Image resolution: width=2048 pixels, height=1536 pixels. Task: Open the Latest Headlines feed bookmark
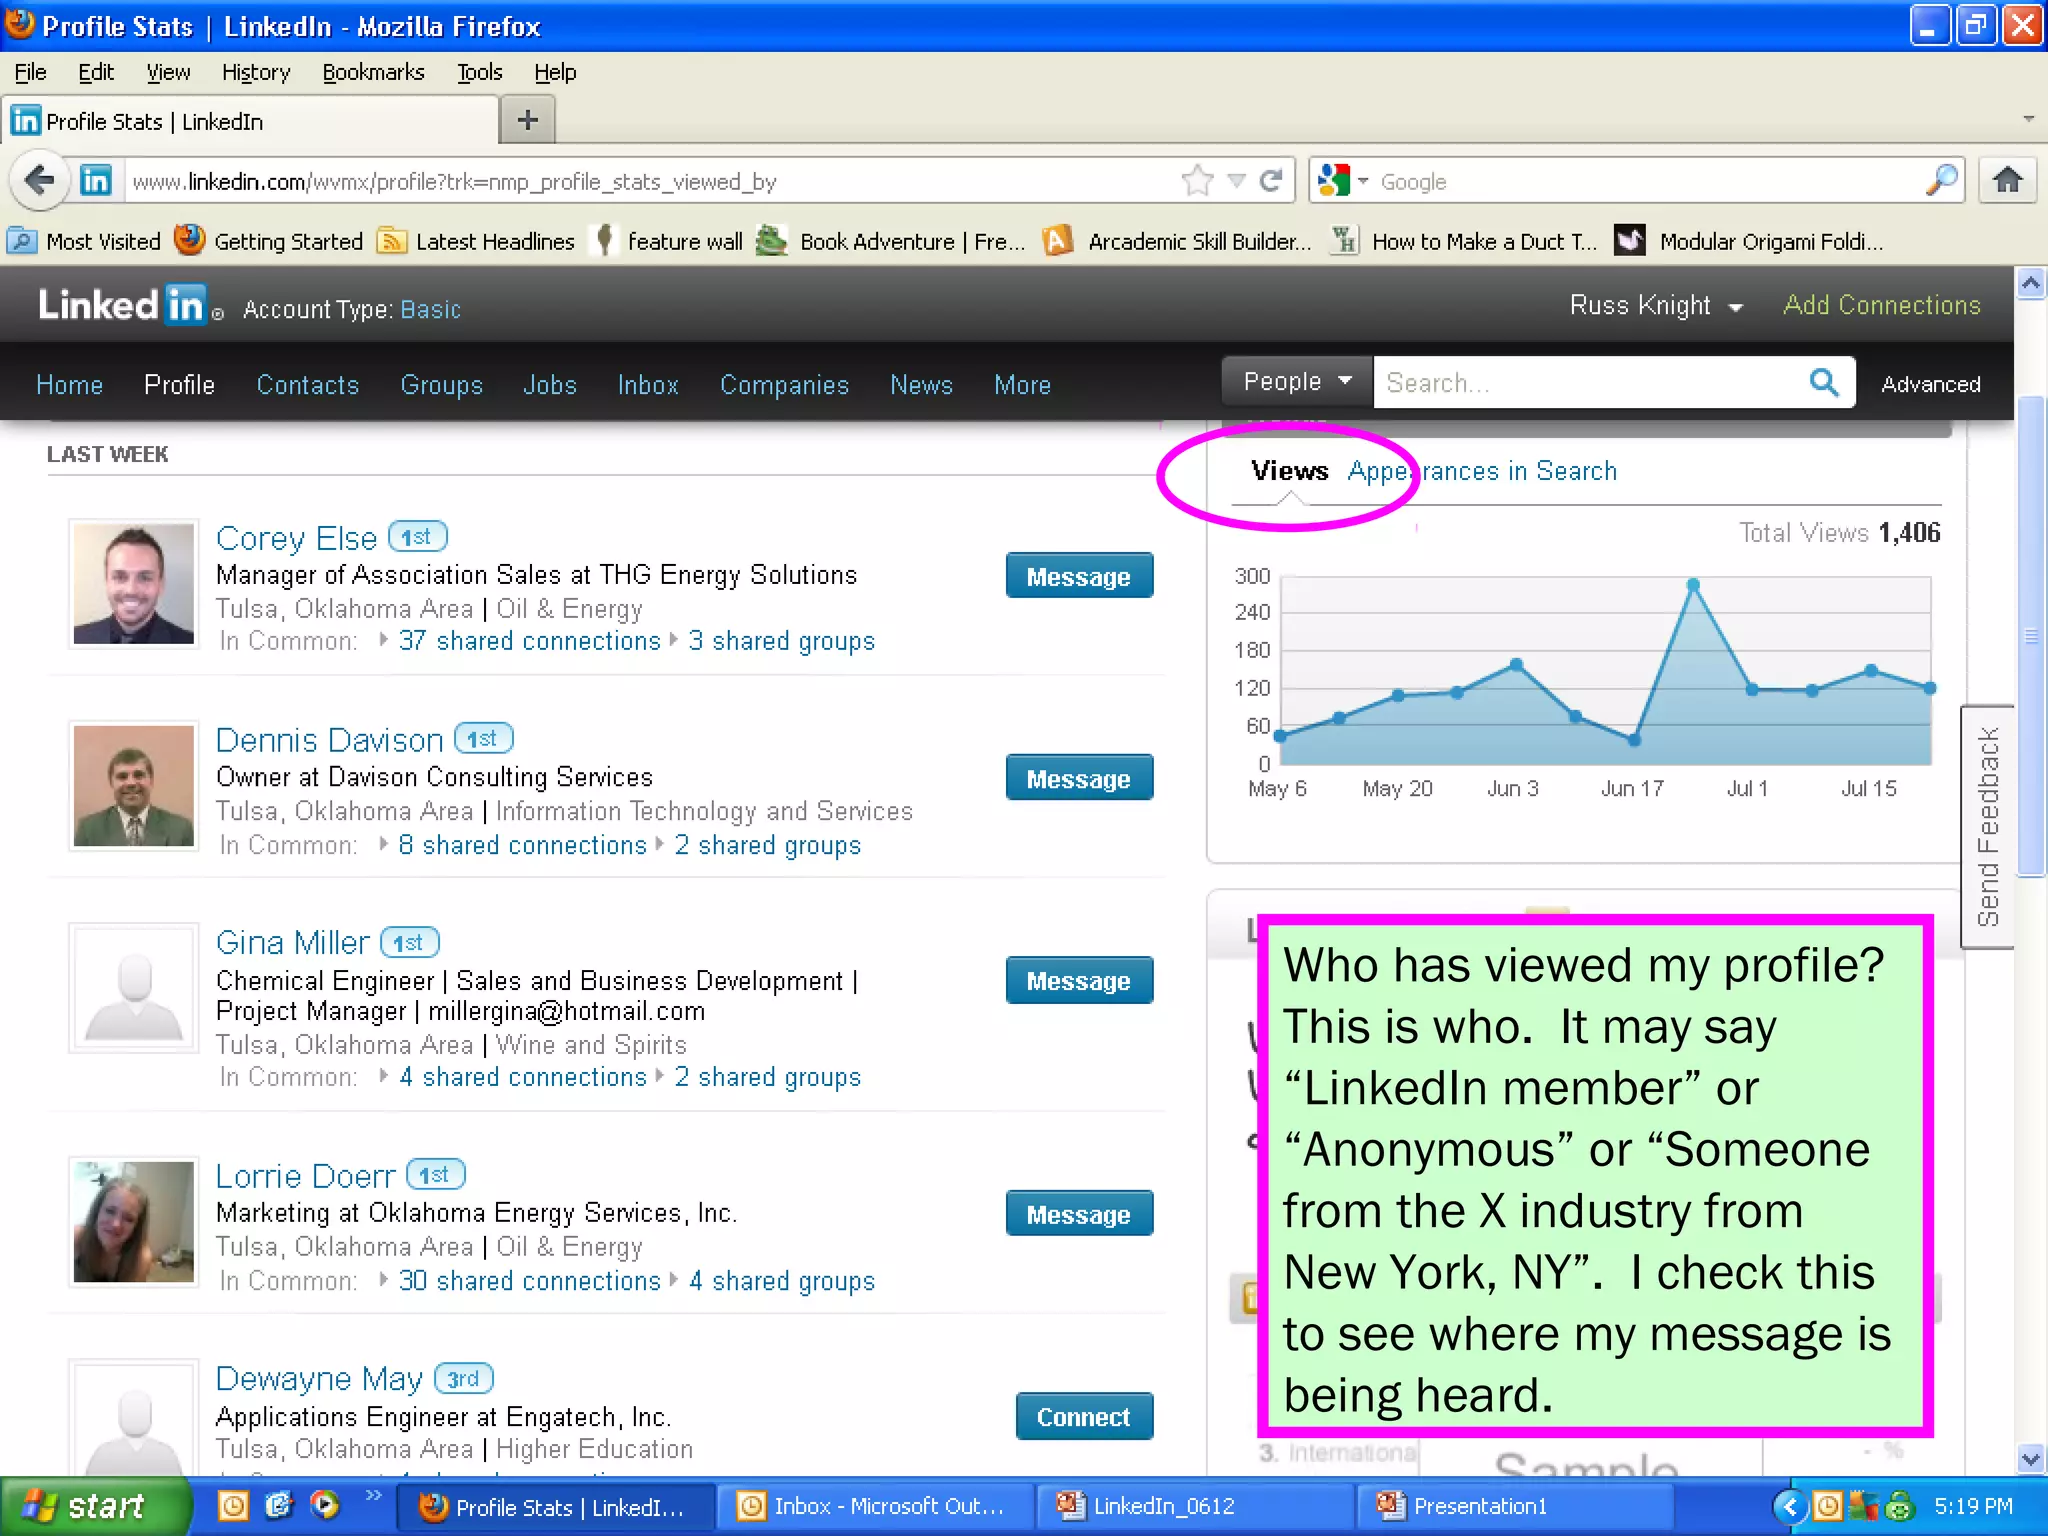tap(476, 241)
